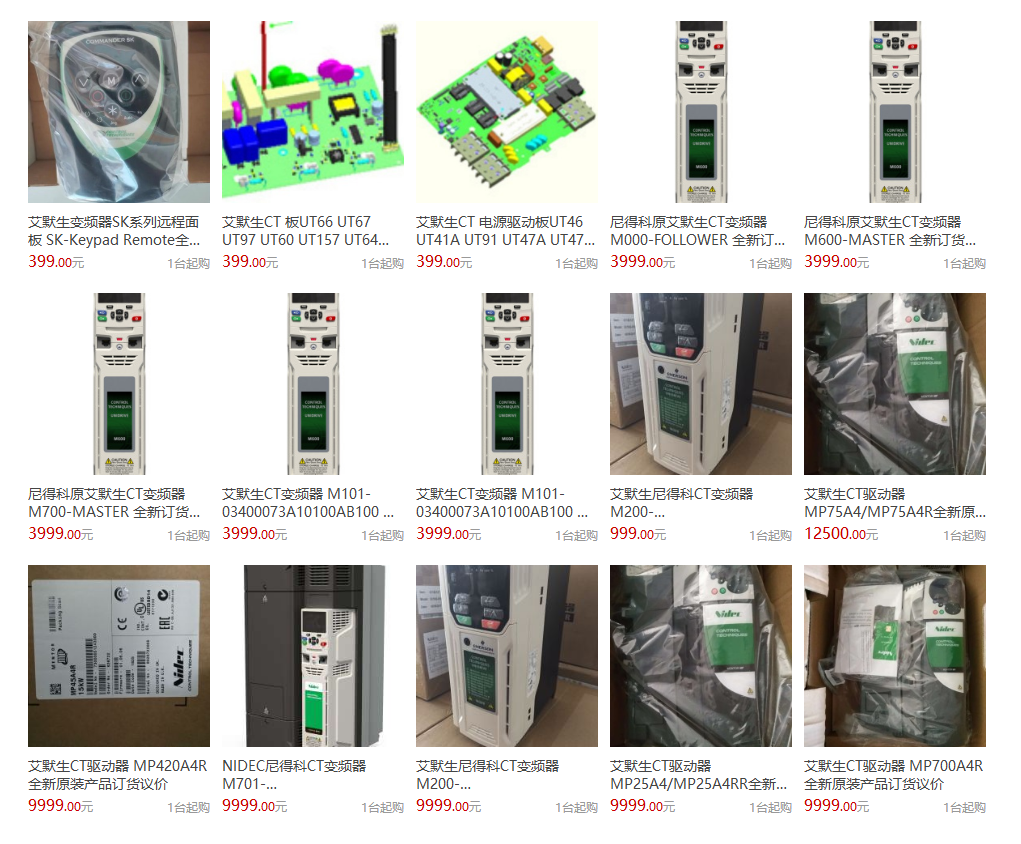This screenshot has height=844, width=1021.
Task: Open the UT46 power driver board image
Action: pos(507,111)
